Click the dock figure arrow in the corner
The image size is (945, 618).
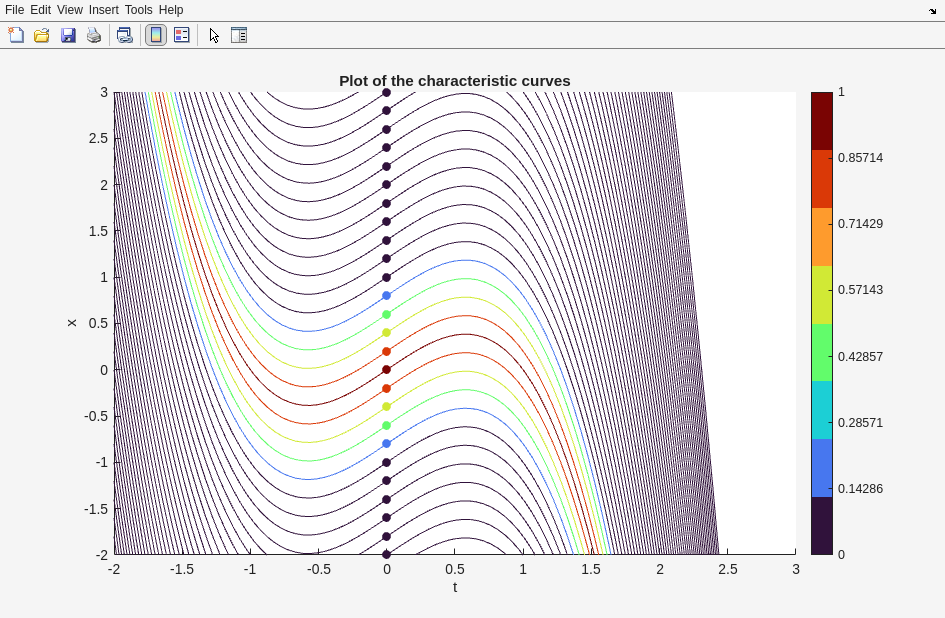coord(932,10)
